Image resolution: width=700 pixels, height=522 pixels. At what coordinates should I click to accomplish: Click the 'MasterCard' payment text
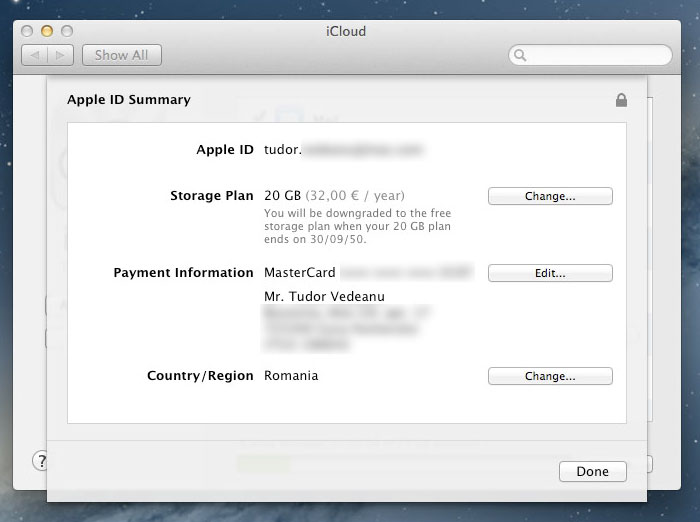click(300, 272)
